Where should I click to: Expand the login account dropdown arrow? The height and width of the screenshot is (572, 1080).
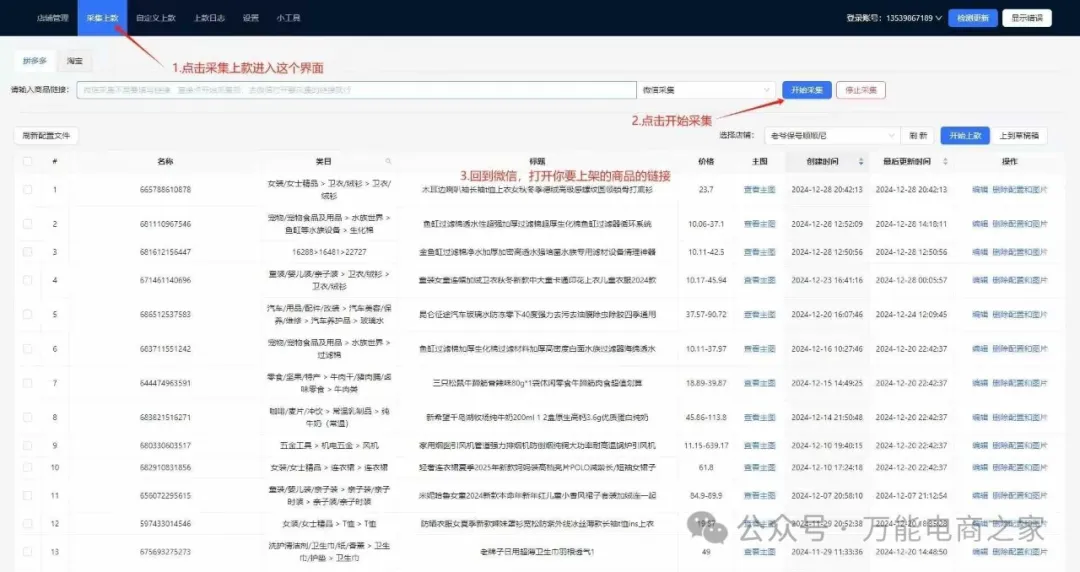[x=938, y=18]
